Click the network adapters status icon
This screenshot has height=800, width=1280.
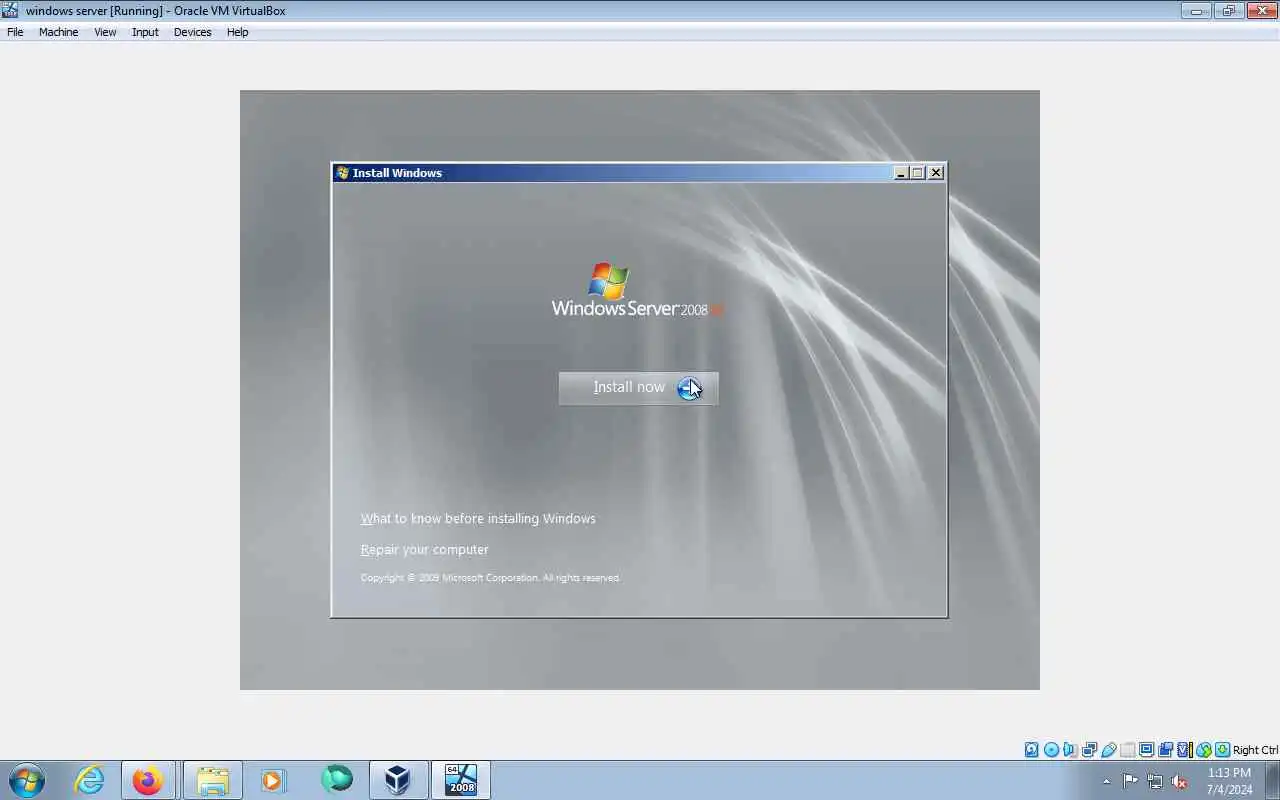pos(1089,750)
